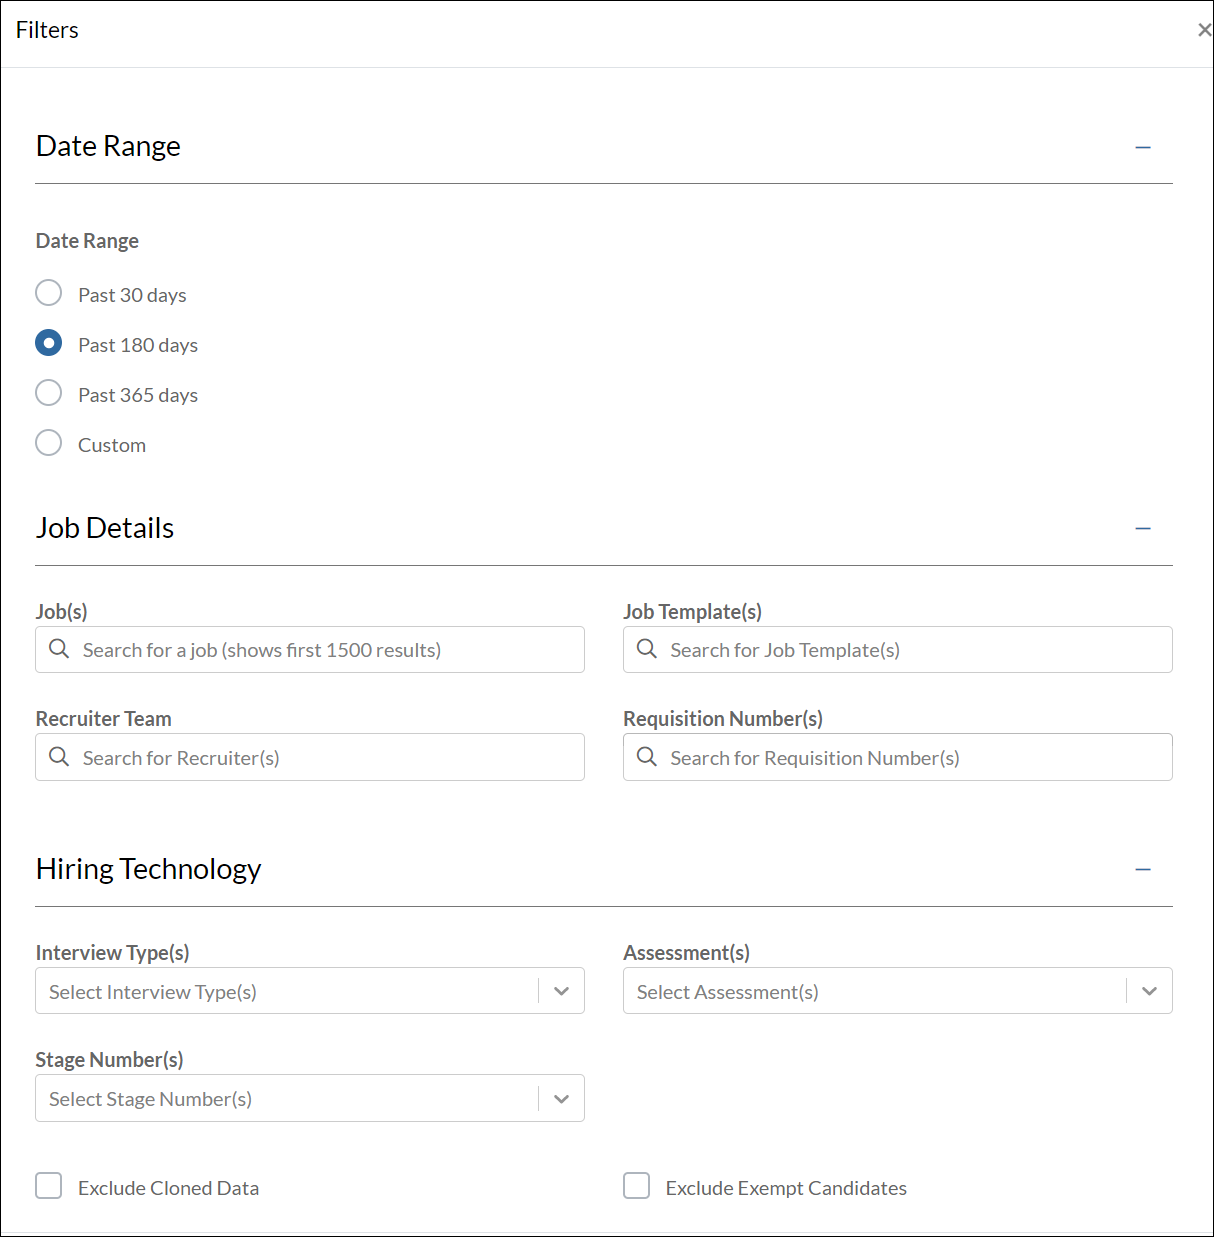Click the search icon in Job(s) field
The height and width of the screenshot is (1237, 1214).
click(x=59, y=649)
